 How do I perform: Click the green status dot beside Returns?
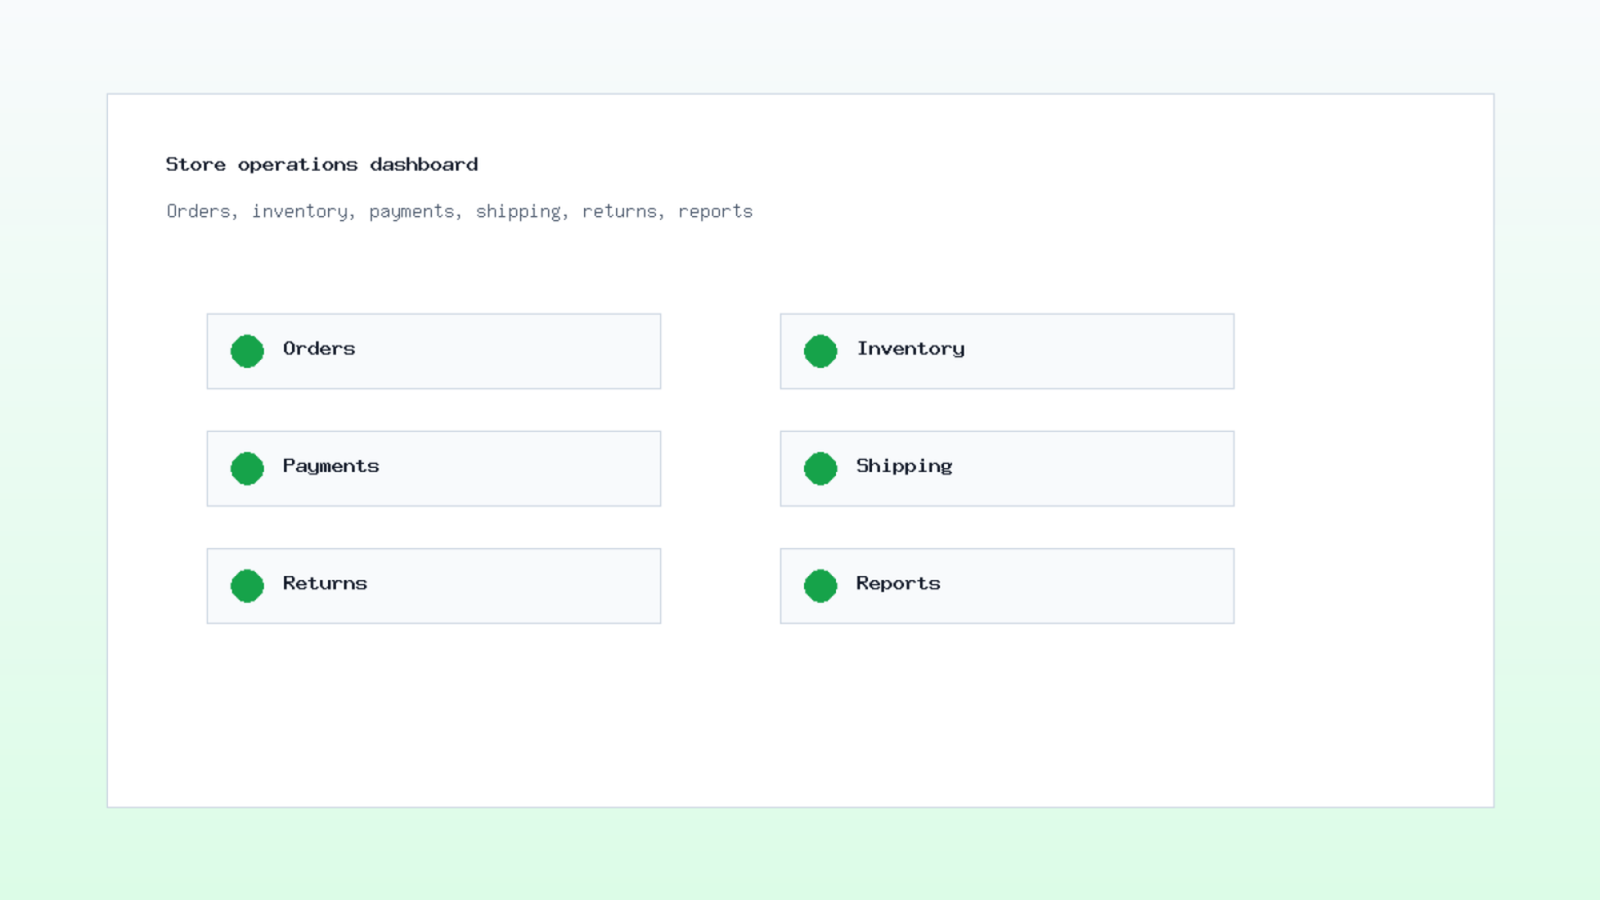point(247,585)
